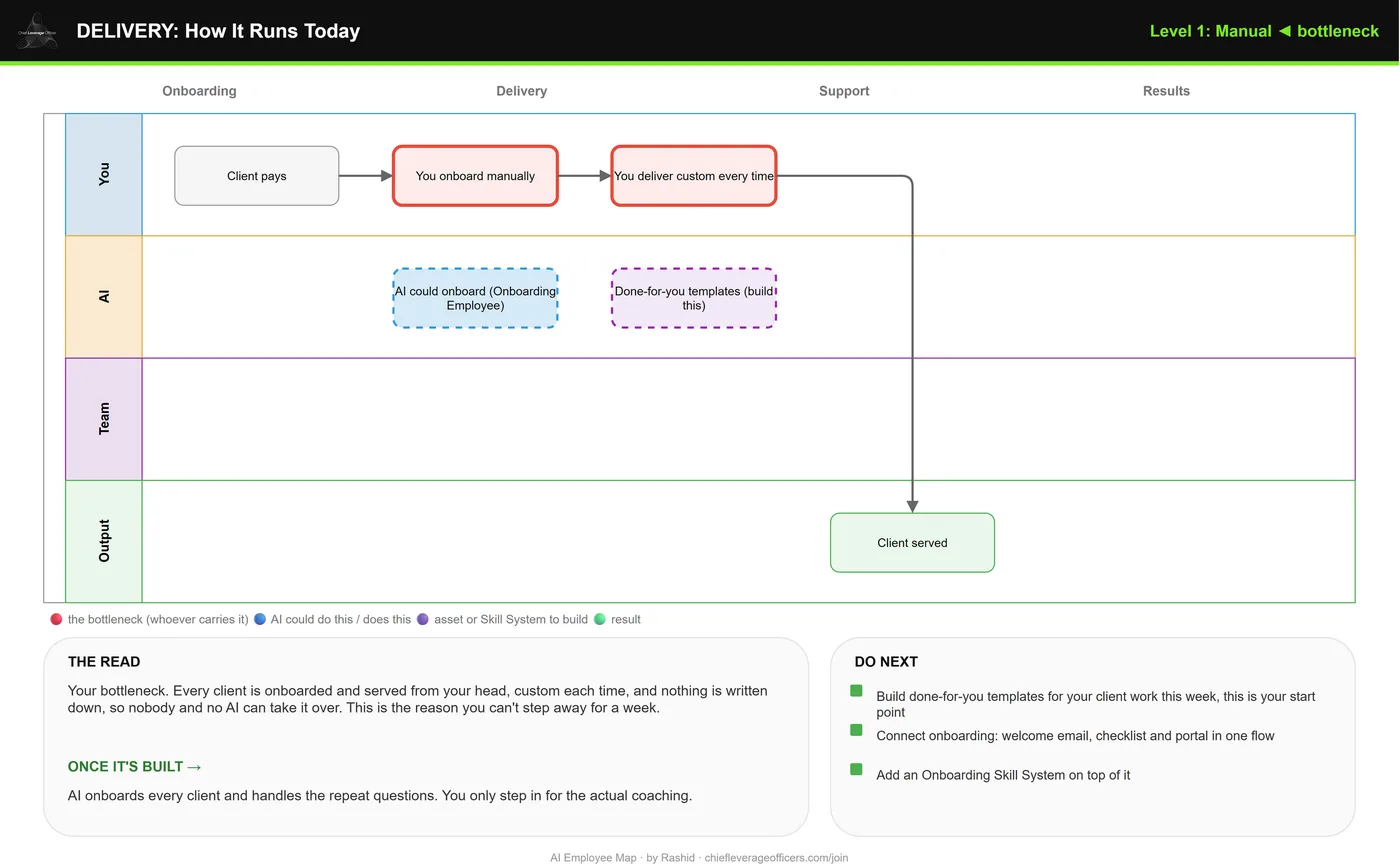Select the purple Skill System legend dot

point(423,619)
